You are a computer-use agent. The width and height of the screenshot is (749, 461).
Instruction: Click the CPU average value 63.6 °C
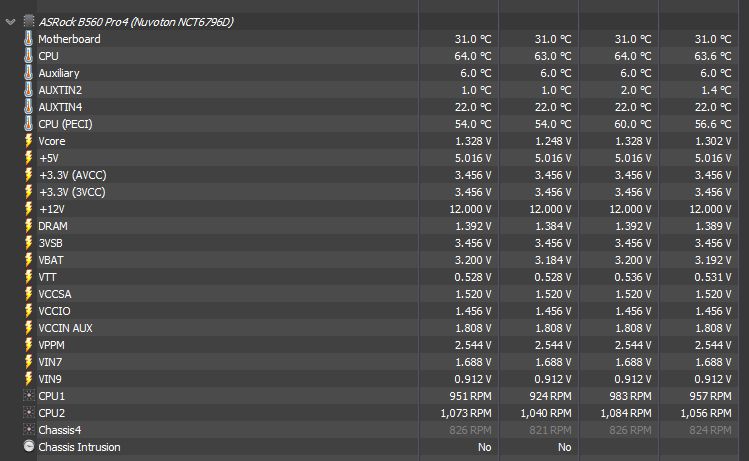click(713, 56)
